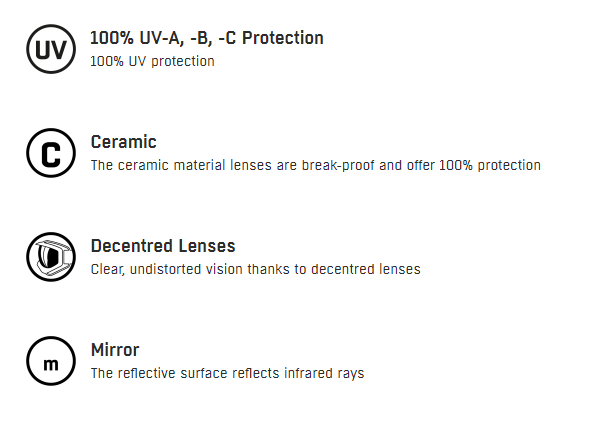The image size is (611, 431).
Task: Click the 'Mirror' feature title
Action: [115, 350]
